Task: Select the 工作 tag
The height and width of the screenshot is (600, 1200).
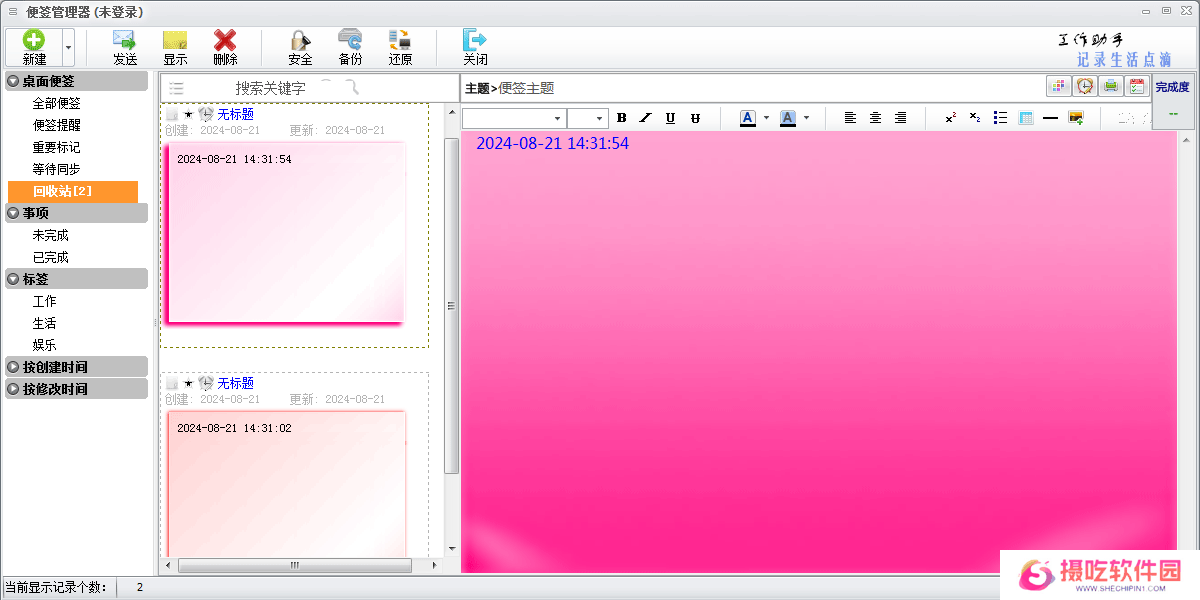Action: coord(44,301)
